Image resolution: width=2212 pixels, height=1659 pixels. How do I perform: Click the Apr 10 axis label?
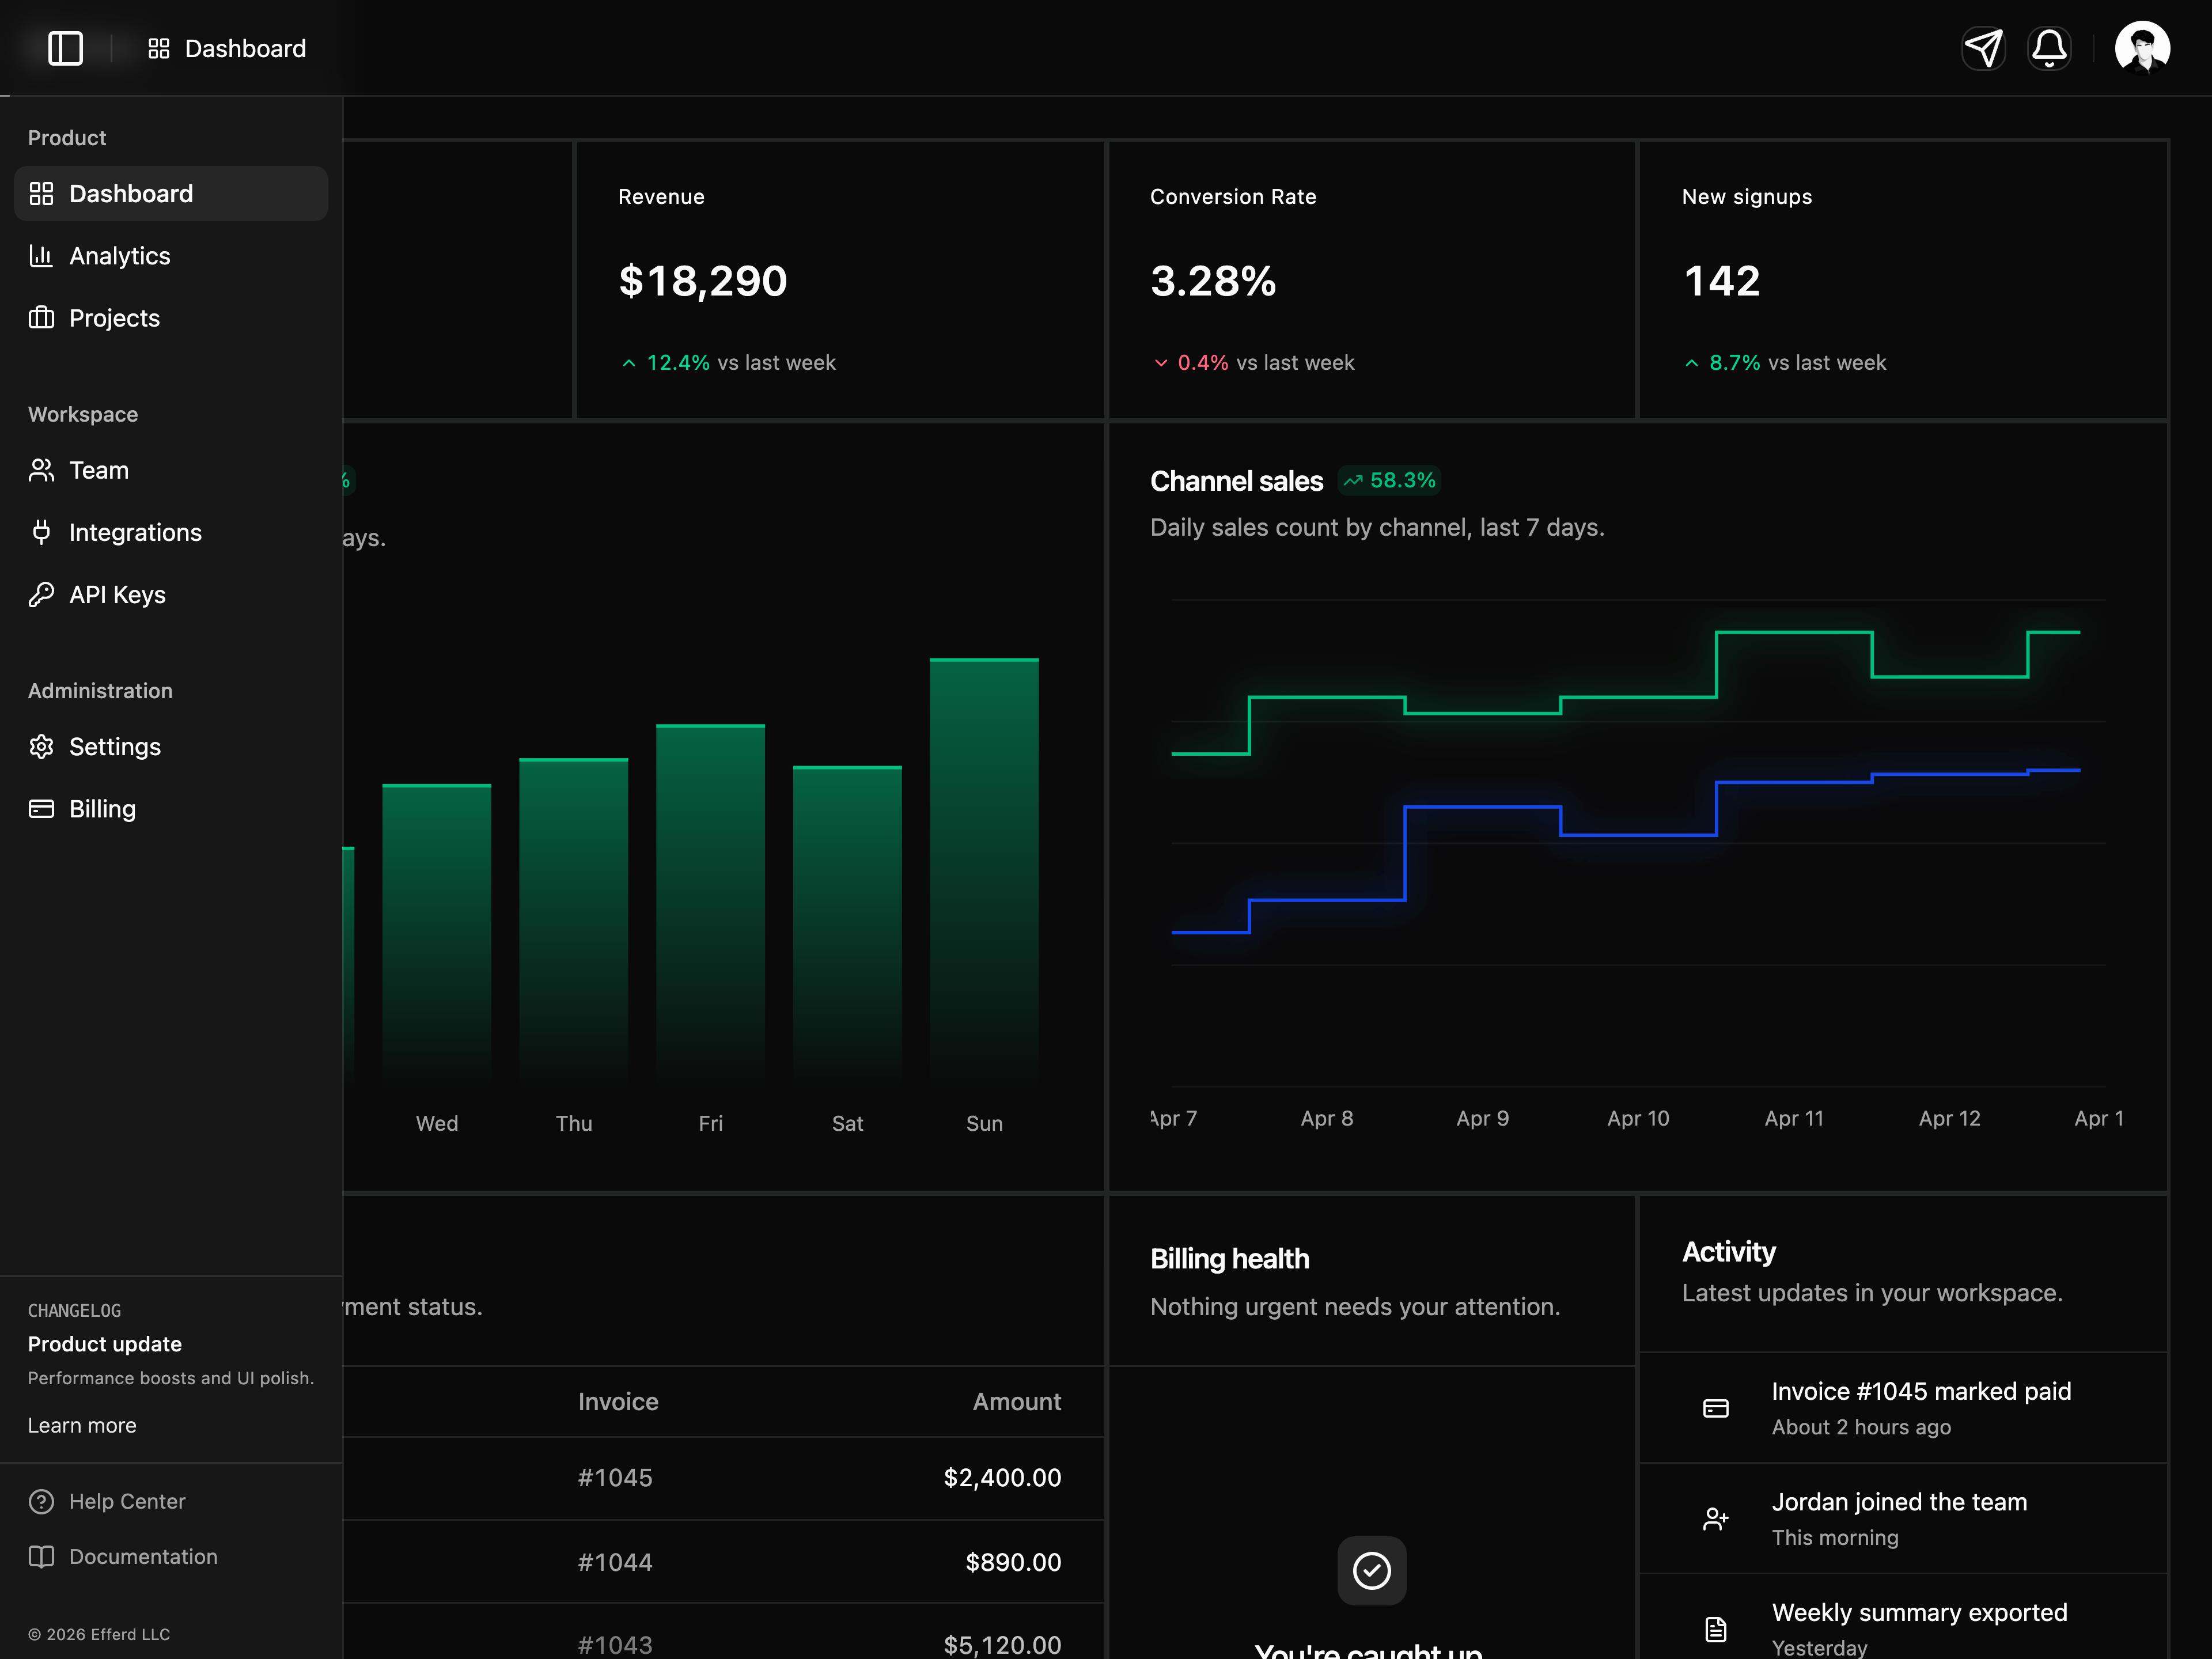[1638, 1118]
